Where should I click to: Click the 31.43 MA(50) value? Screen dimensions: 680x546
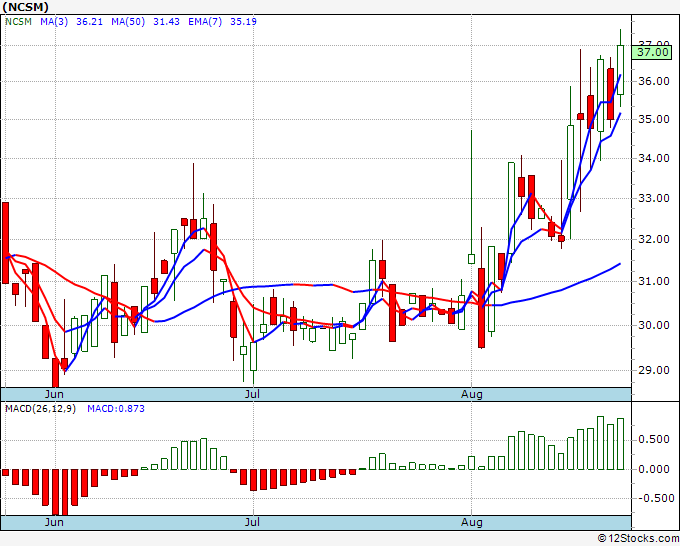(166, 22)
